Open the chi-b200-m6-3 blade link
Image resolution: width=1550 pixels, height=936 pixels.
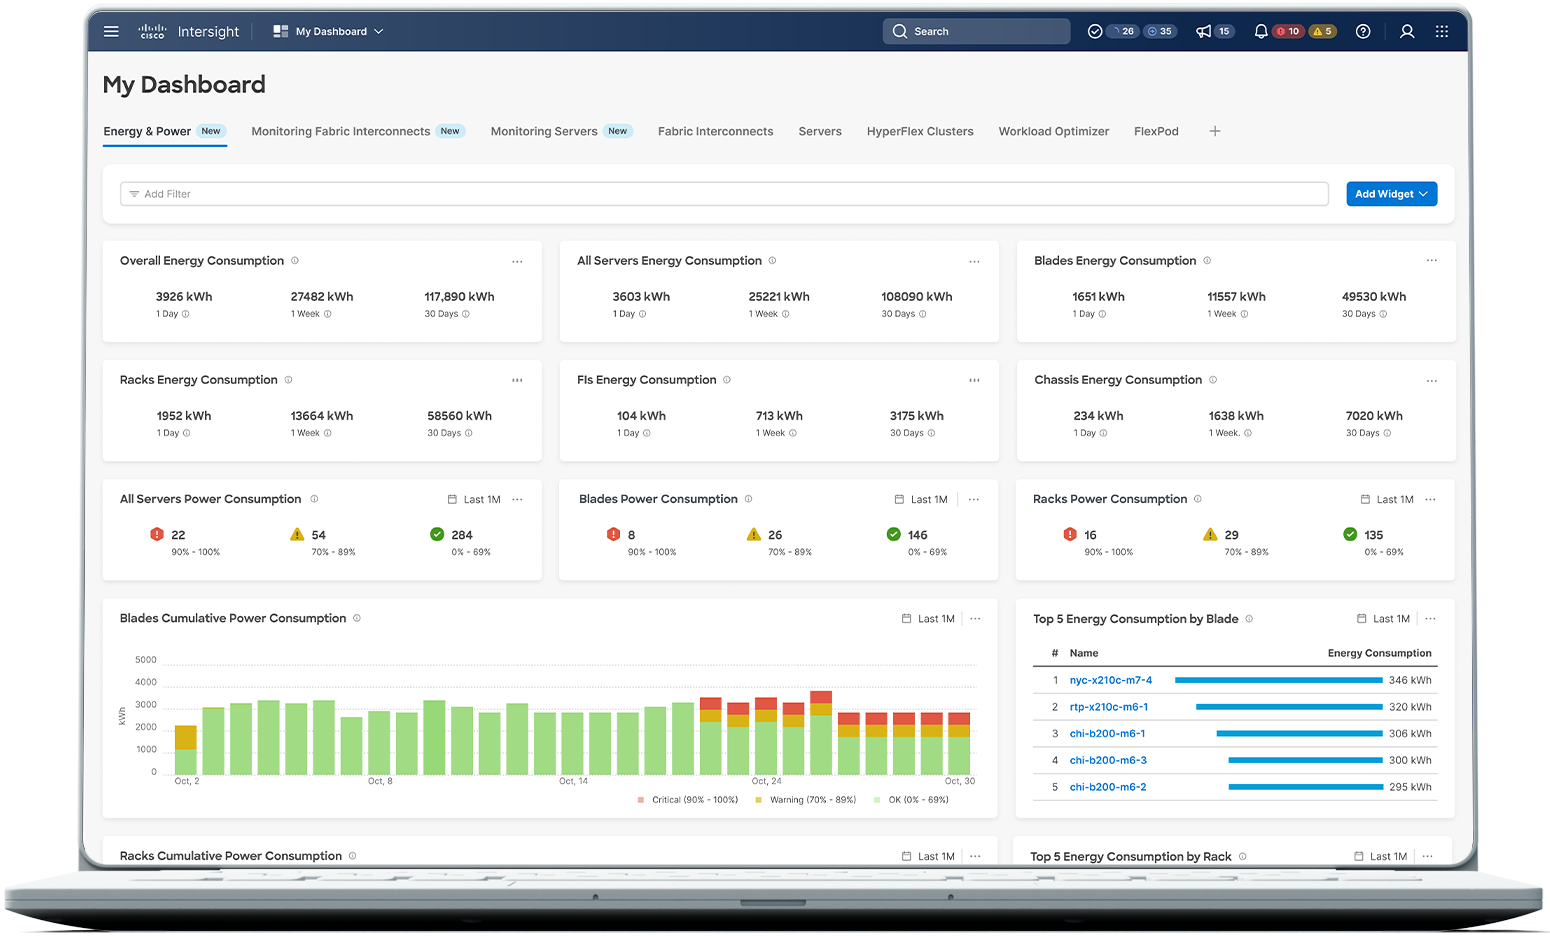pyautogui.click(x=1108, y=761)
